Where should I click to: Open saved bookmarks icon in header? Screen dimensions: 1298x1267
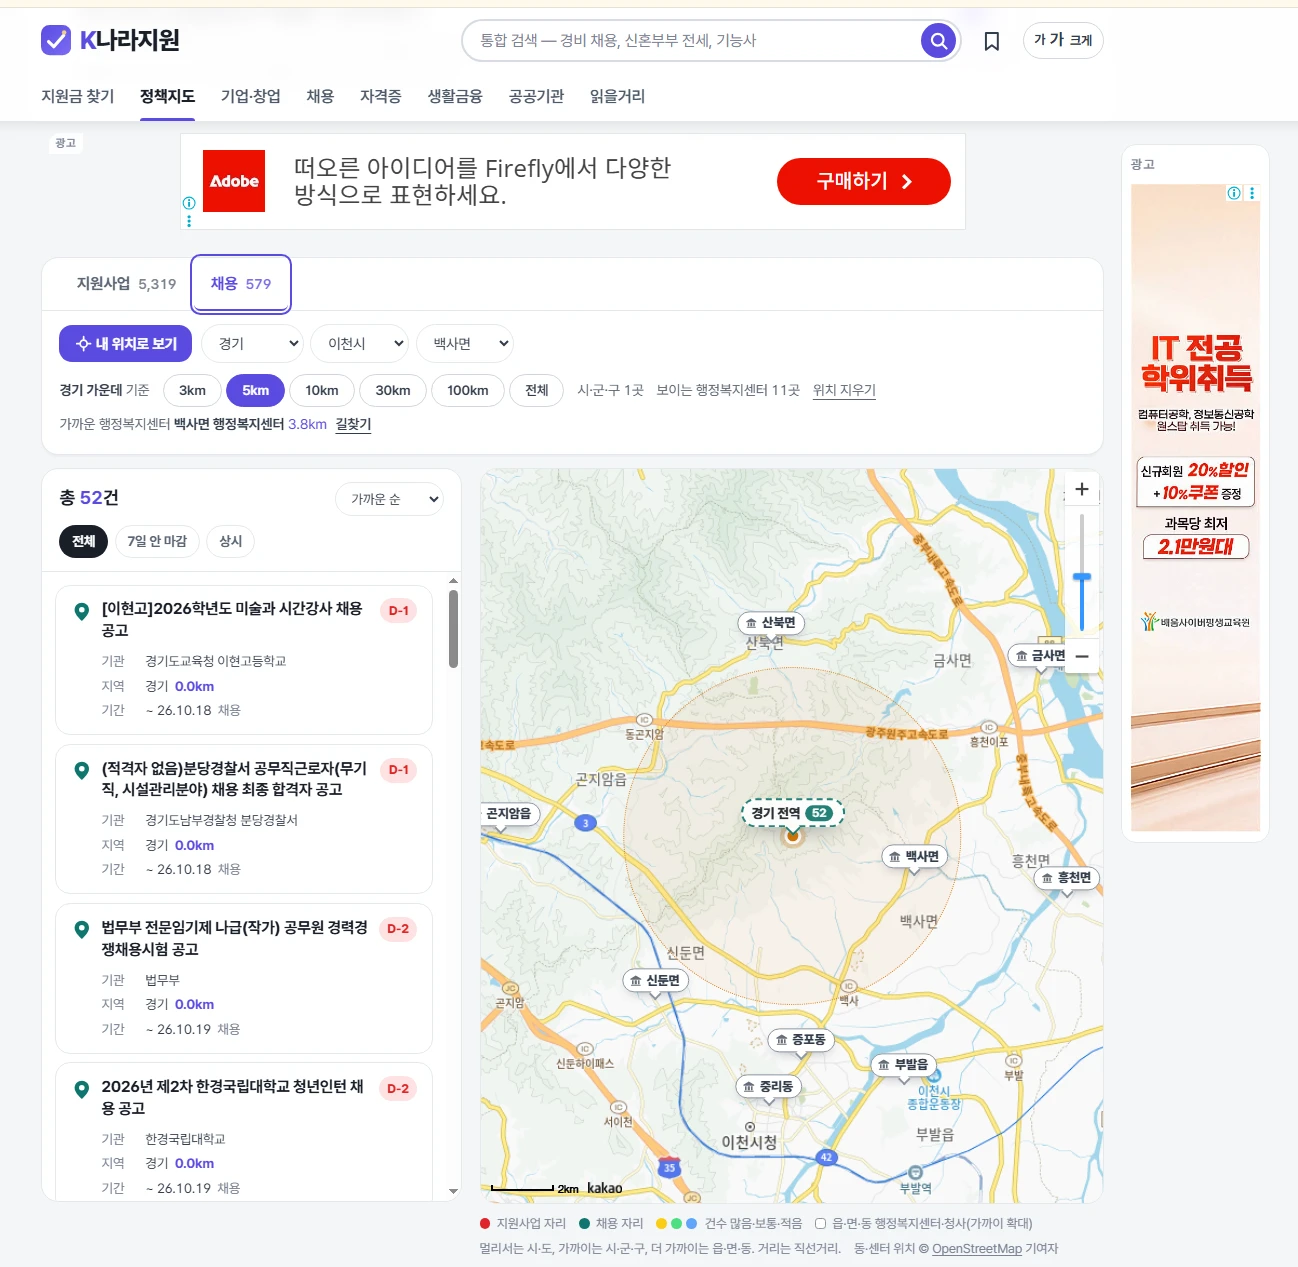click(992, 41)
